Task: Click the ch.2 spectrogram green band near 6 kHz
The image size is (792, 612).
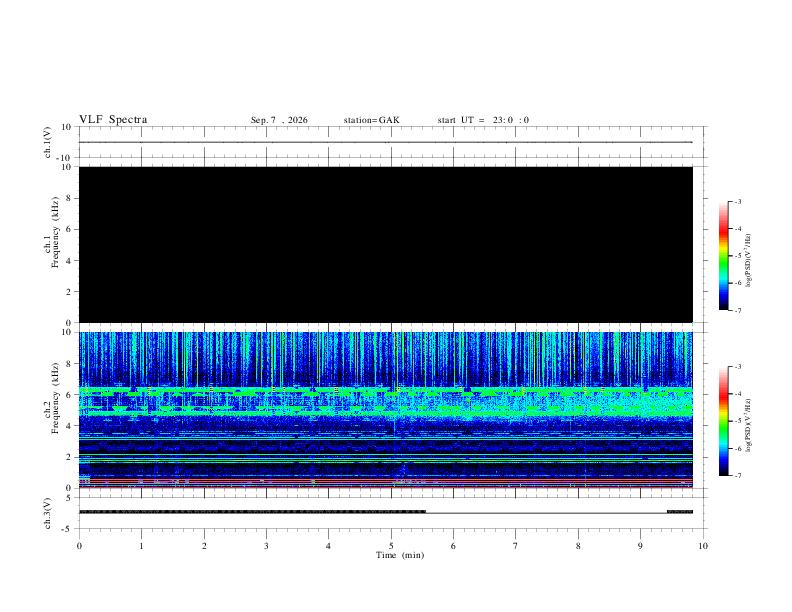Action: point(386,390)
